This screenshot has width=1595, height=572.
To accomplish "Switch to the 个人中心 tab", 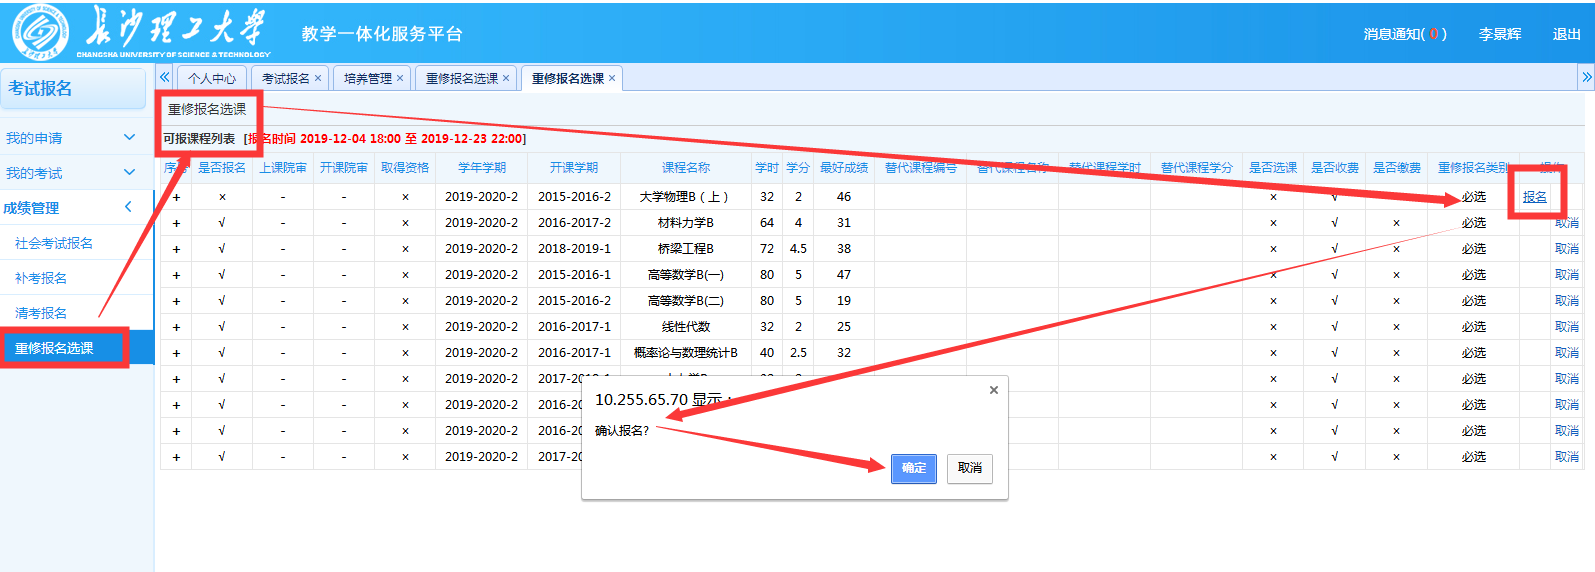I will (x=211, y=78).
